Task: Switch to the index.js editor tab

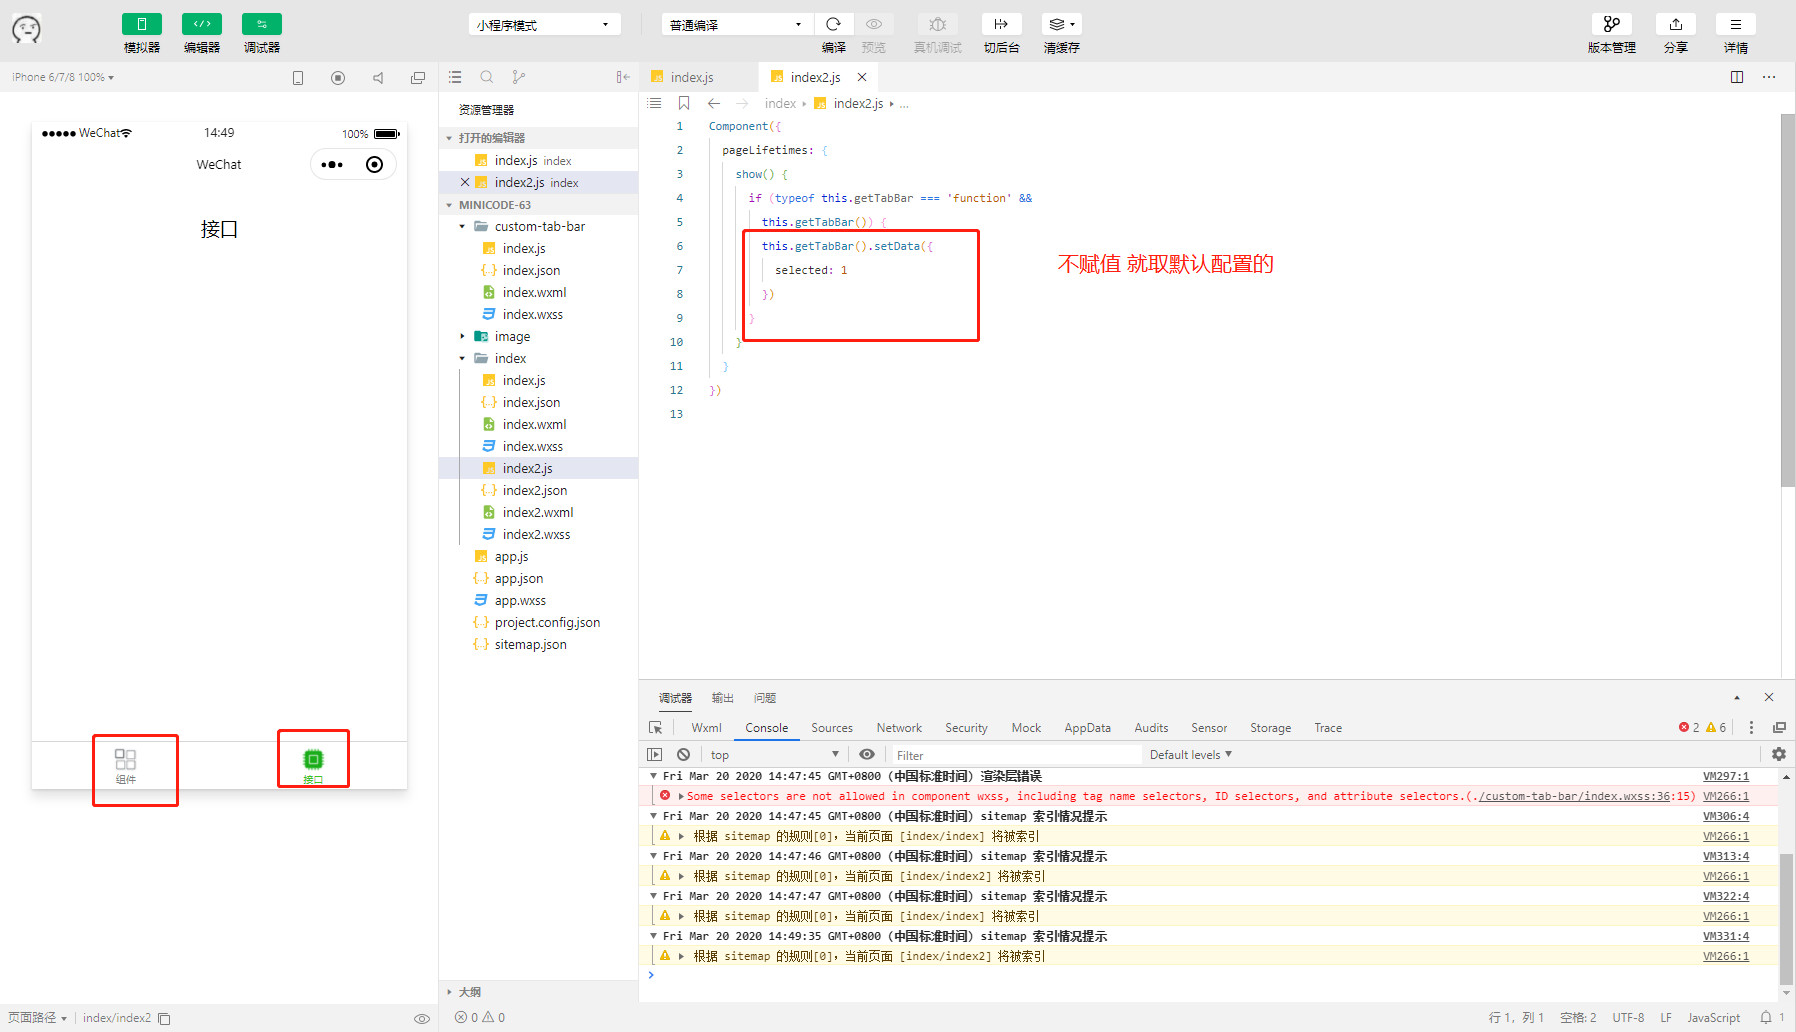Action: [x=691, y=77]
